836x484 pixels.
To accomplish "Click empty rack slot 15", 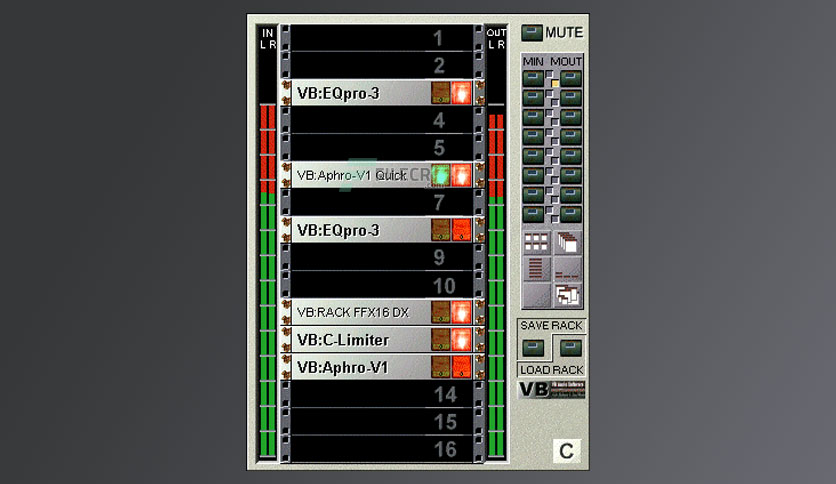I will coord(382,422).
